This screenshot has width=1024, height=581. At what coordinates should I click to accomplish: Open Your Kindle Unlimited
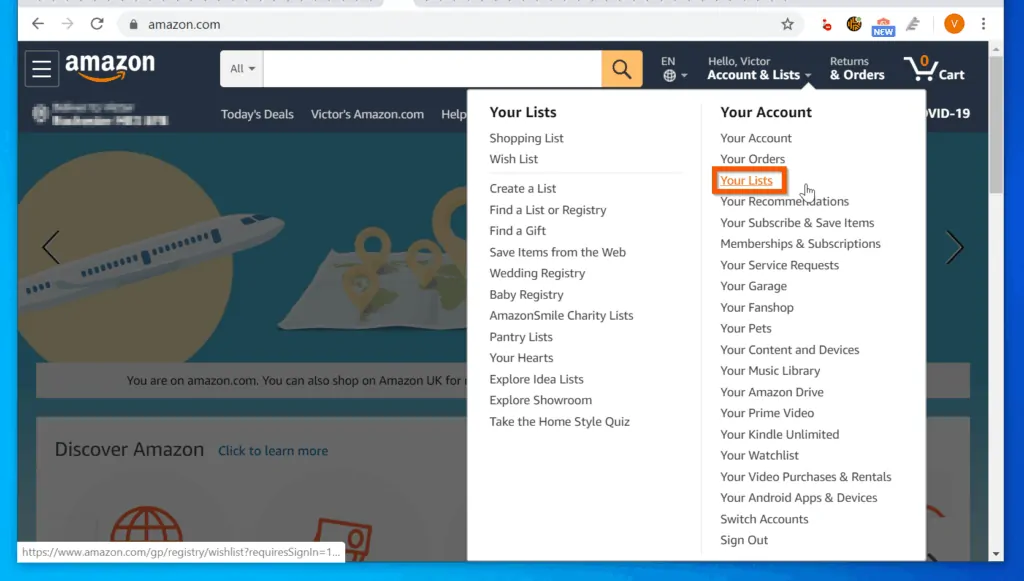[x=779, y=435]
